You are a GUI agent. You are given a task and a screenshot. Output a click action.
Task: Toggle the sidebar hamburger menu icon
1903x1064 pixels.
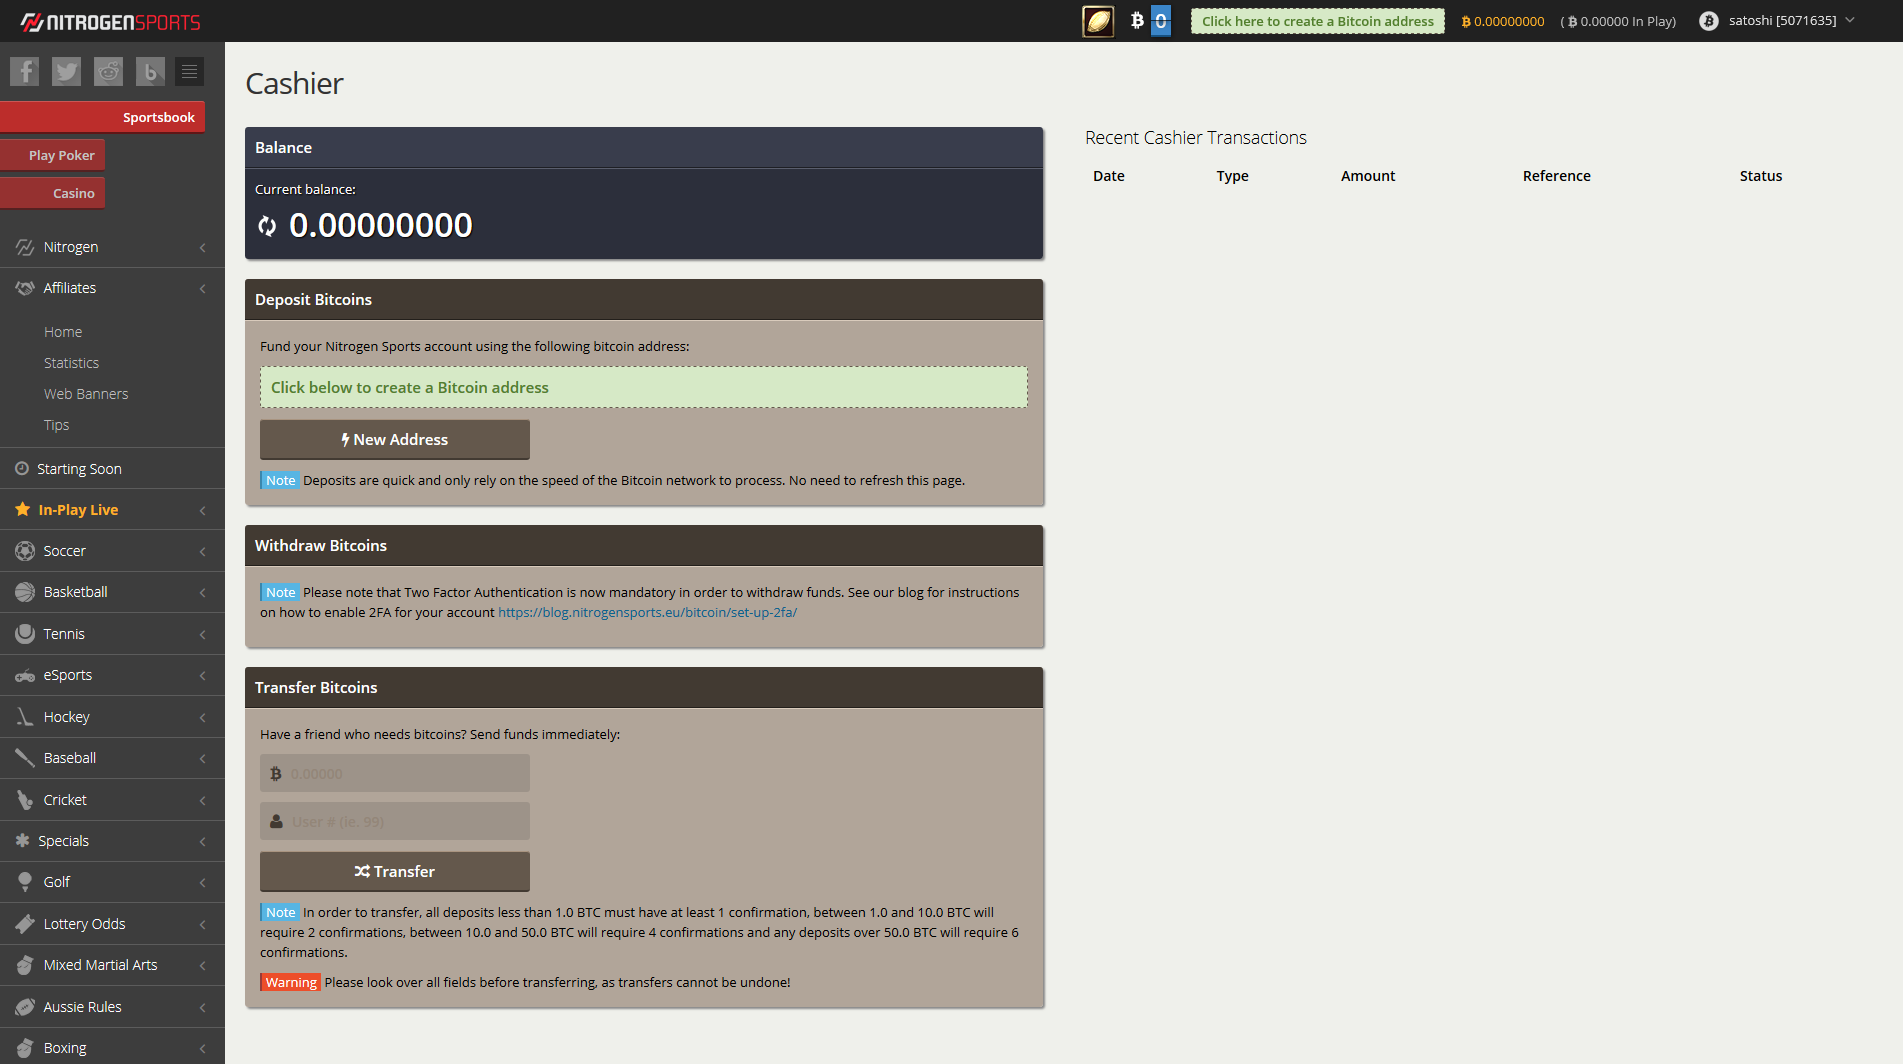point(189,71)
